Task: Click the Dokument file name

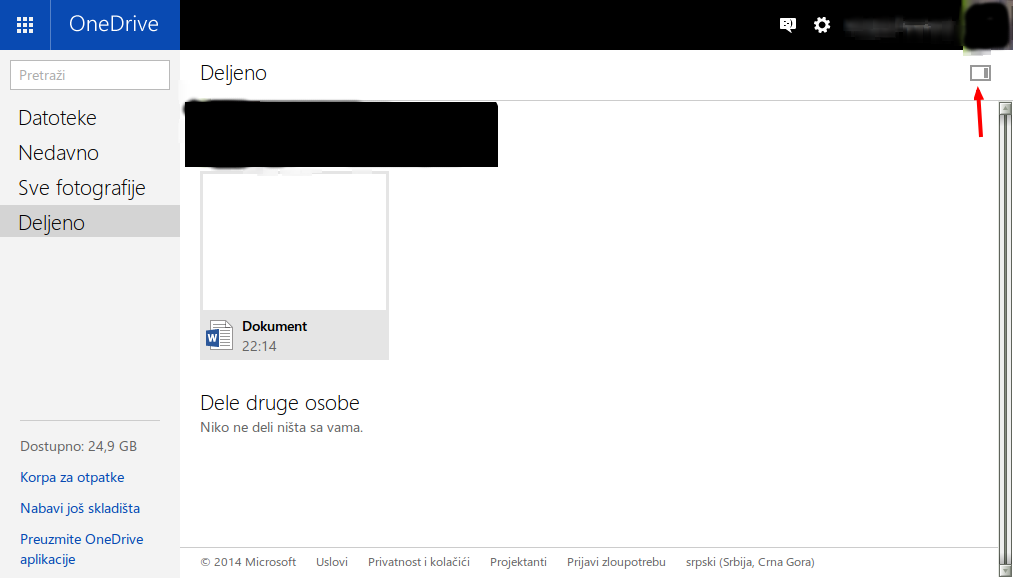Action: point(275,326)
